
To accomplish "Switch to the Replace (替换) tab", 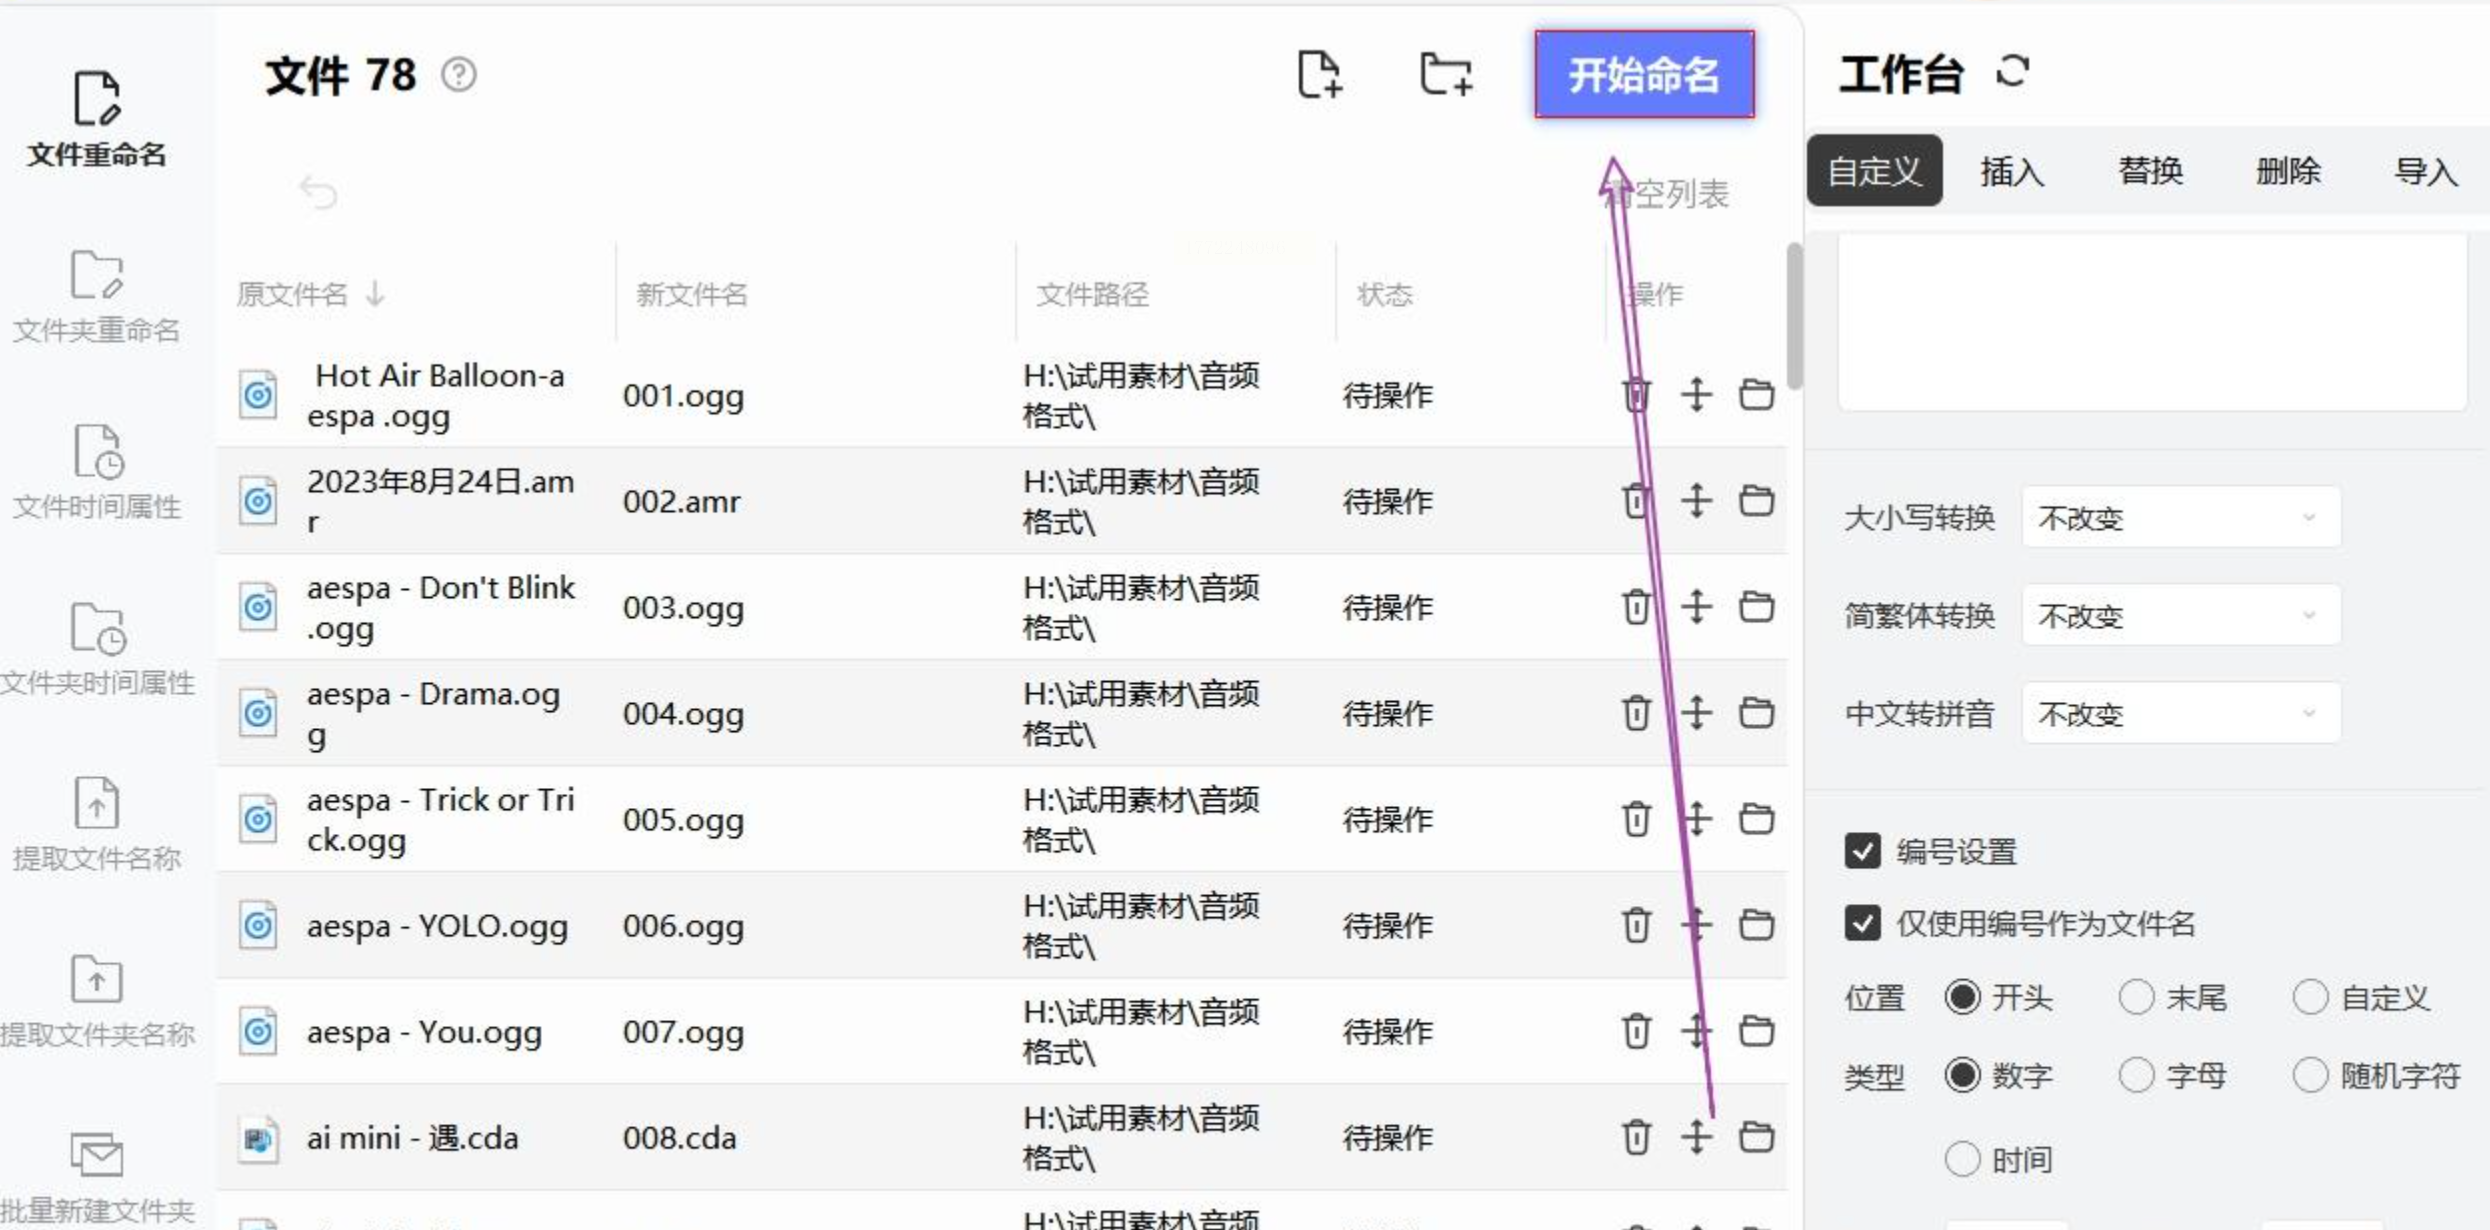I will tap(2150, 171).
